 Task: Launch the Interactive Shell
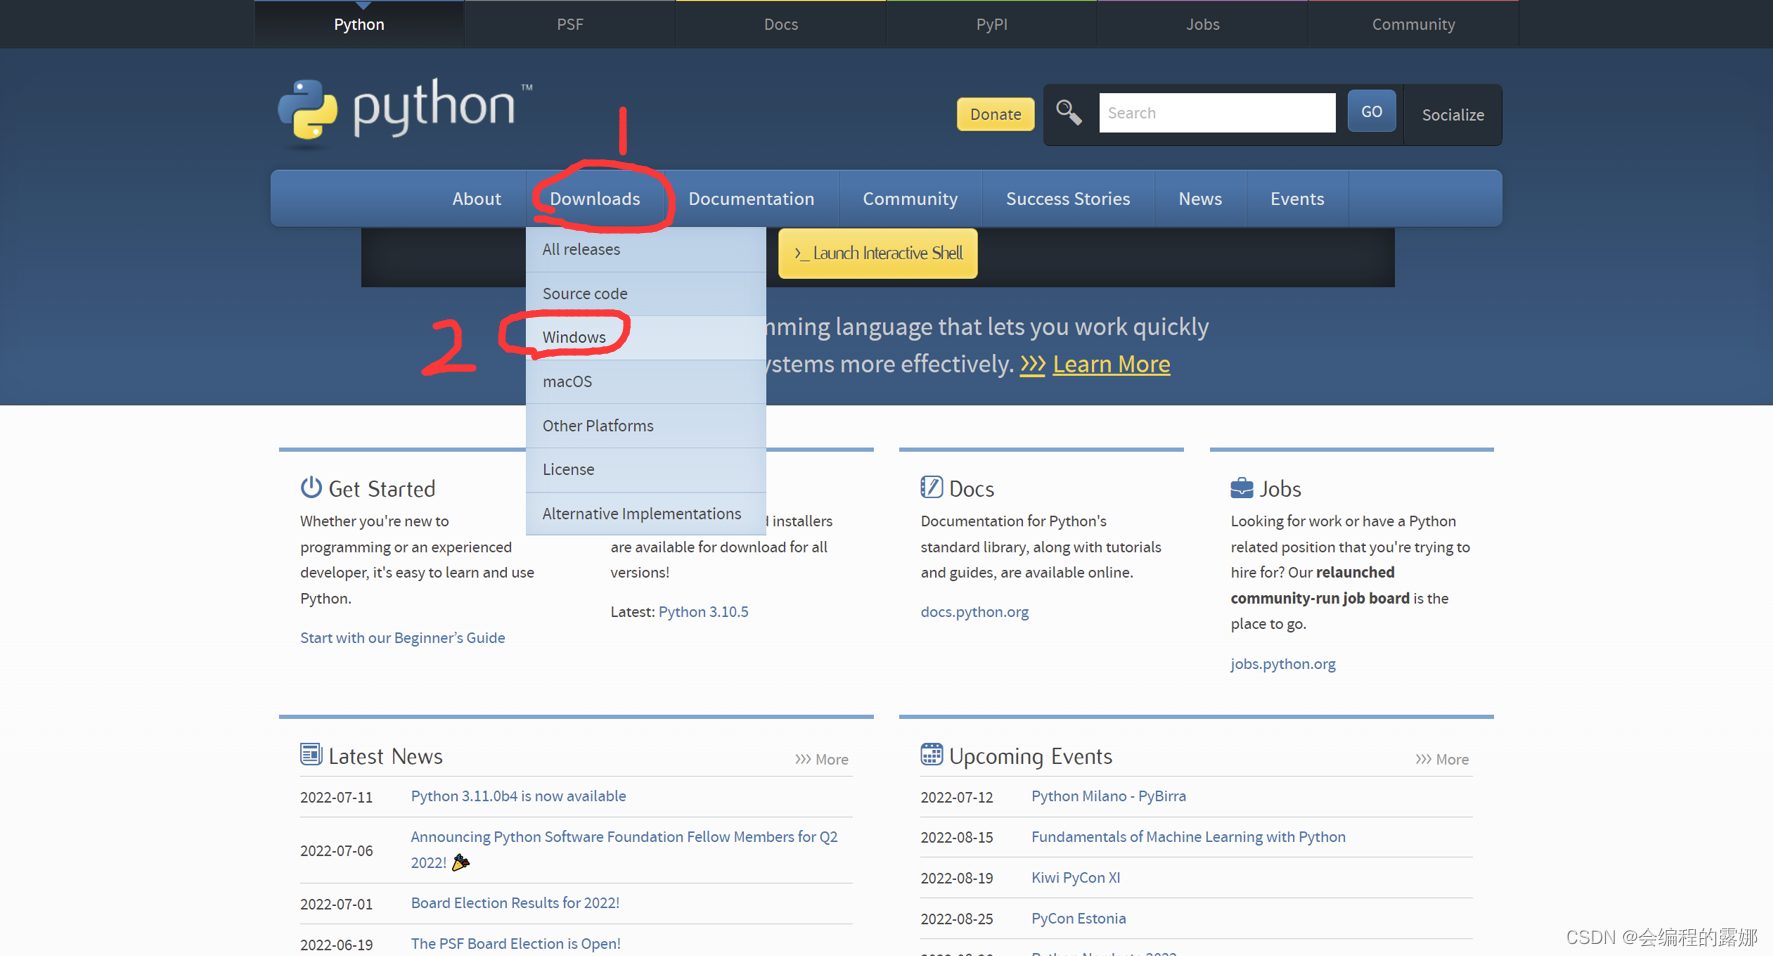tap(878, 253)
